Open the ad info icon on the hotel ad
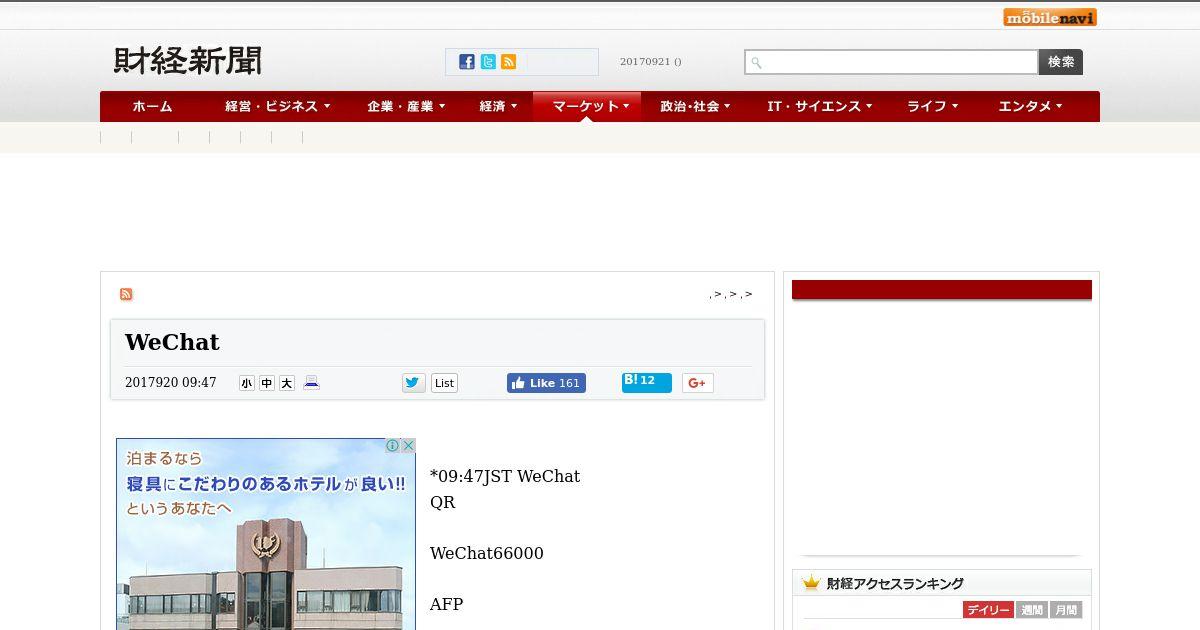1200x630 pixels. pos(393,446)
